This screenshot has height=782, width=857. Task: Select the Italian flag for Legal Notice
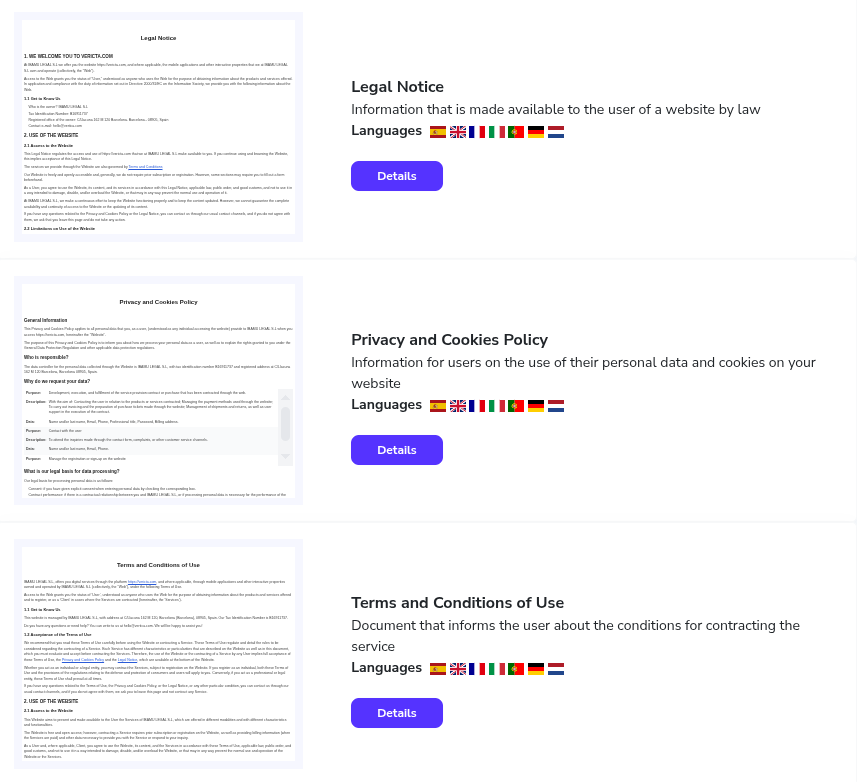[497, 131]
